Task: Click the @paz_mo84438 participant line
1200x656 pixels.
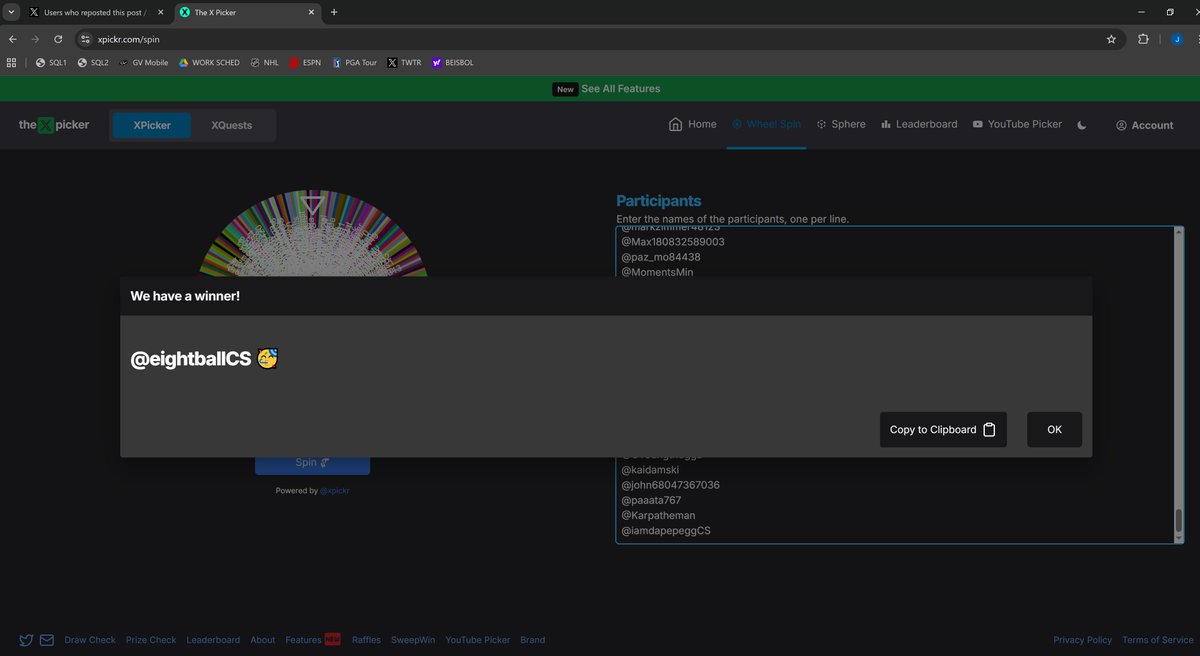Action: tap(660, 257)
